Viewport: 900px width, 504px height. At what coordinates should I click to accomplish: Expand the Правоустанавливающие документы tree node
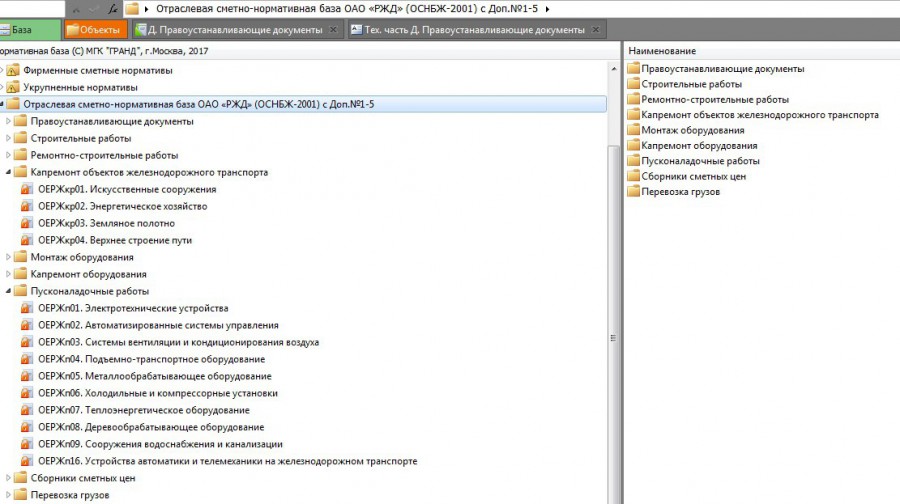pyautogui.click(x=8, y=121)
